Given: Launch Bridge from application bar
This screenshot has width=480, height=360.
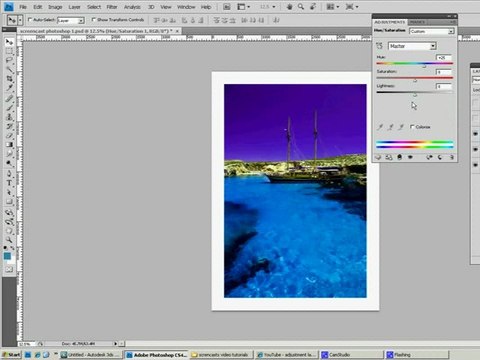Looking at the screenshot, I should click(x=226, y=7).
